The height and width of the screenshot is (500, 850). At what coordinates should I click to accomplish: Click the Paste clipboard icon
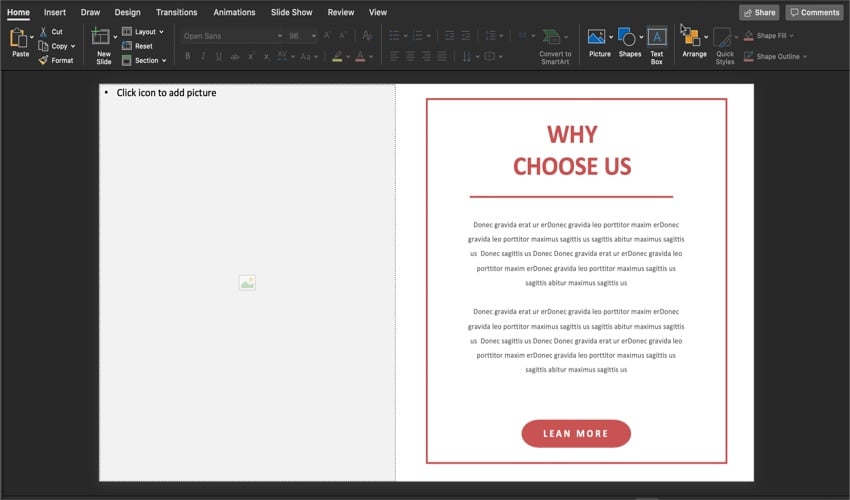pyautogui.click(x=19, y=39)
